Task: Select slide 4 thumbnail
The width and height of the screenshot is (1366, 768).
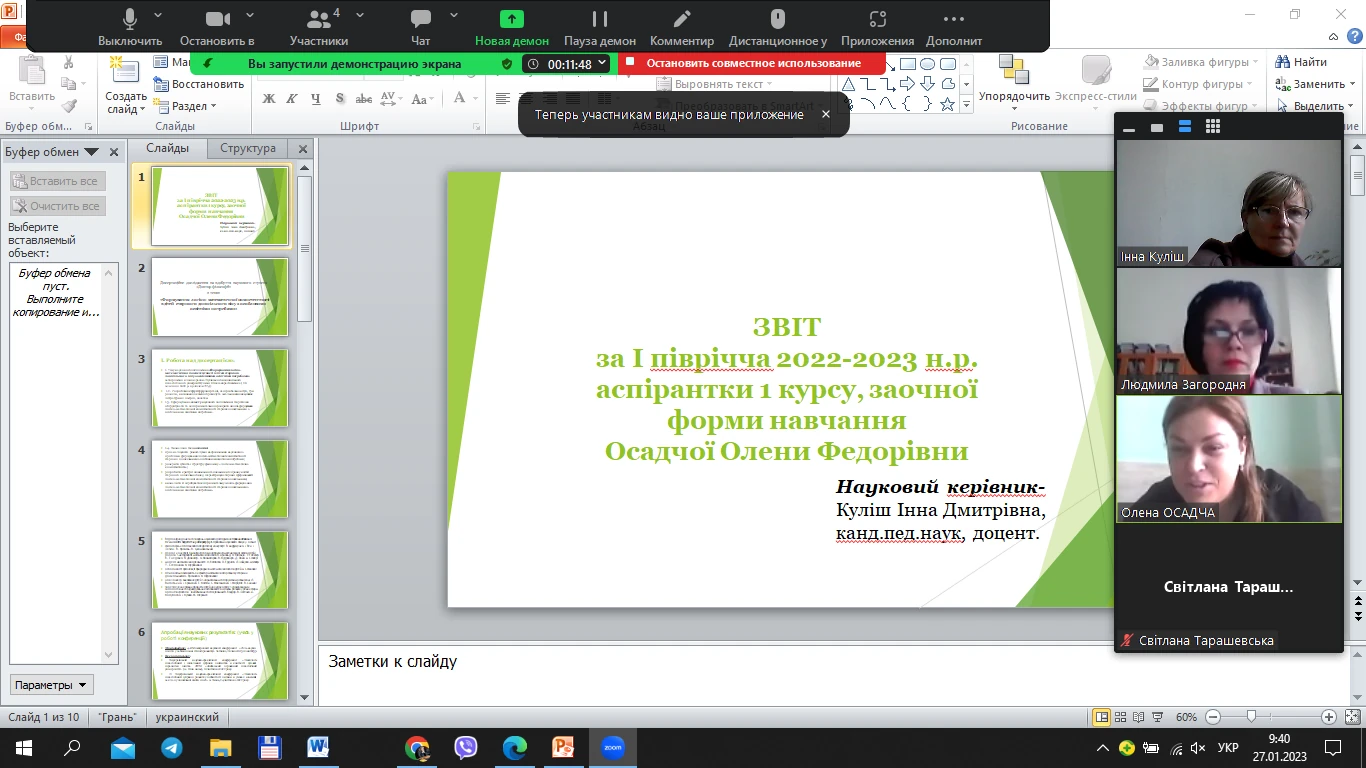Action: [220, 480]
